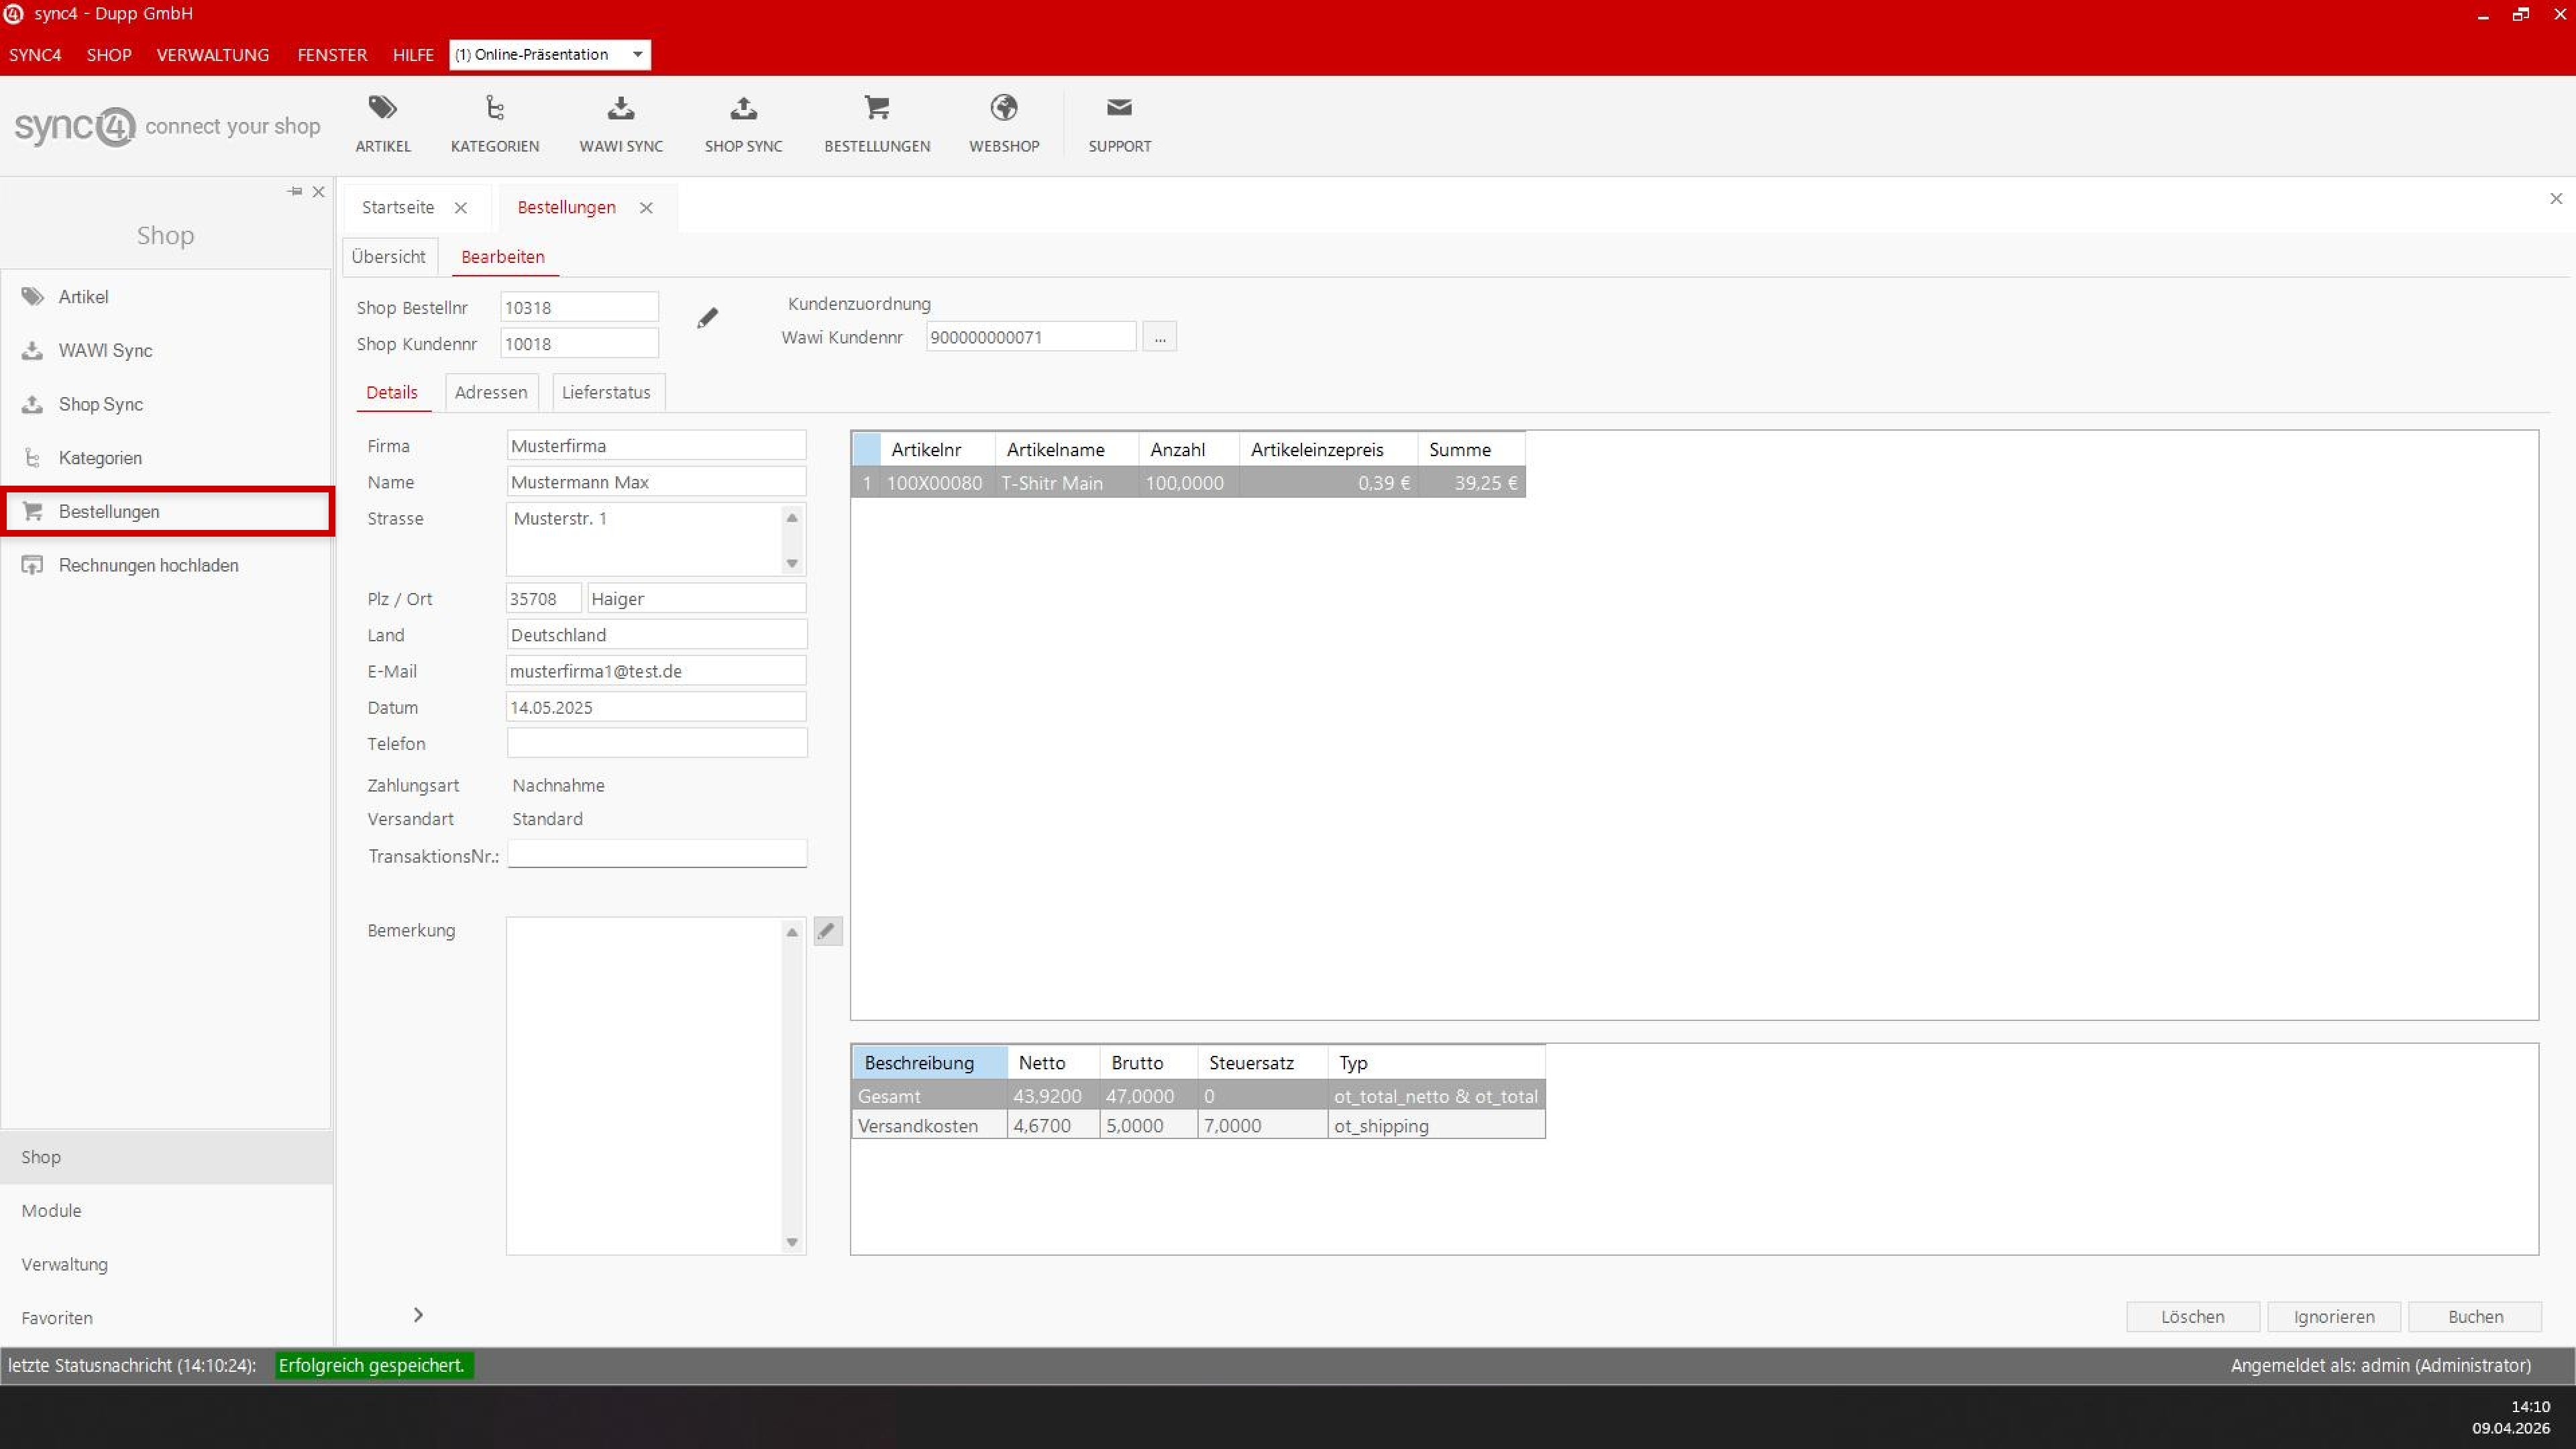The width and height of the screenshot is (2576, 1449).
Task: Select Rechnungen hochladen in the sidebar
Action: point(147,565)
